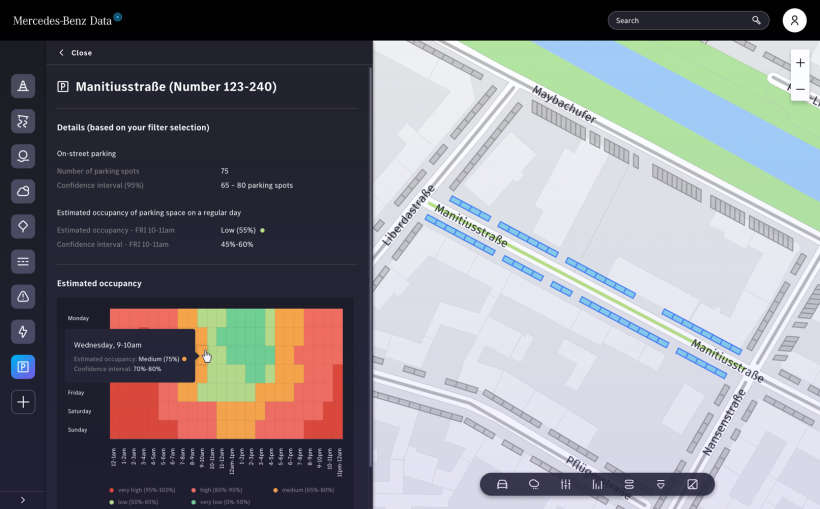Select the '65 - 80 parking spots' value
The width and height of the screenshot is (820, 509).
point(257,185)
